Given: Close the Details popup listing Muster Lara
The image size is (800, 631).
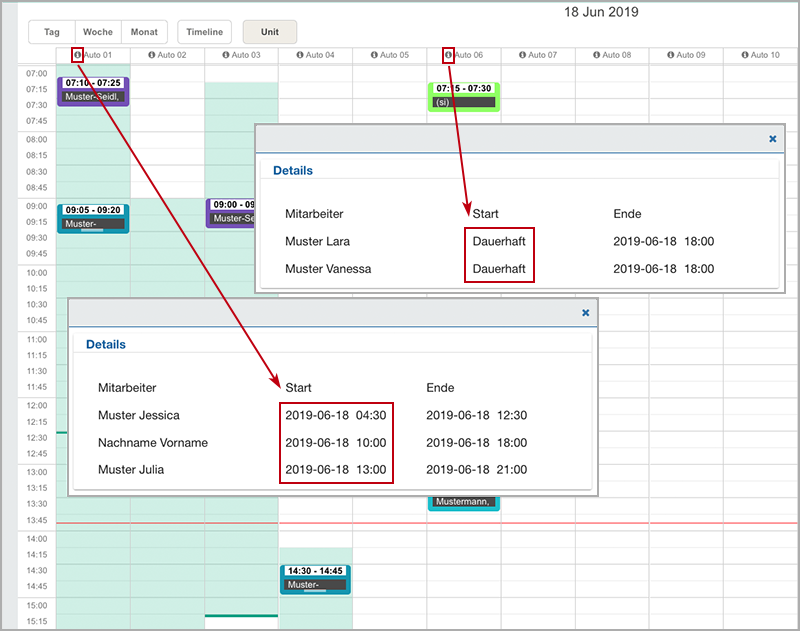Looking at the screenshot, I should (x=773, y=139).
